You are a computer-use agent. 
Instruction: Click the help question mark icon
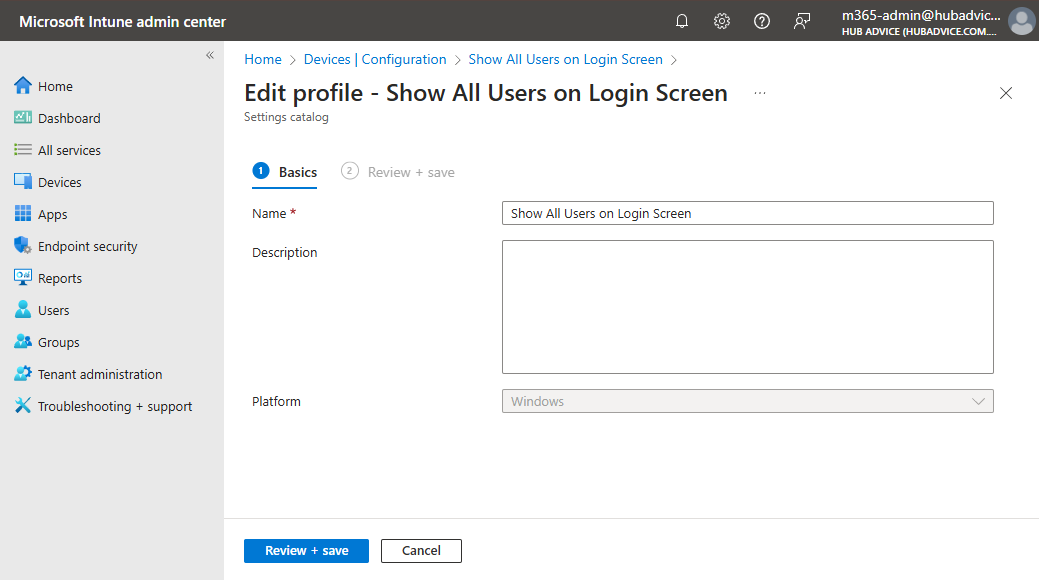[762, 21]
